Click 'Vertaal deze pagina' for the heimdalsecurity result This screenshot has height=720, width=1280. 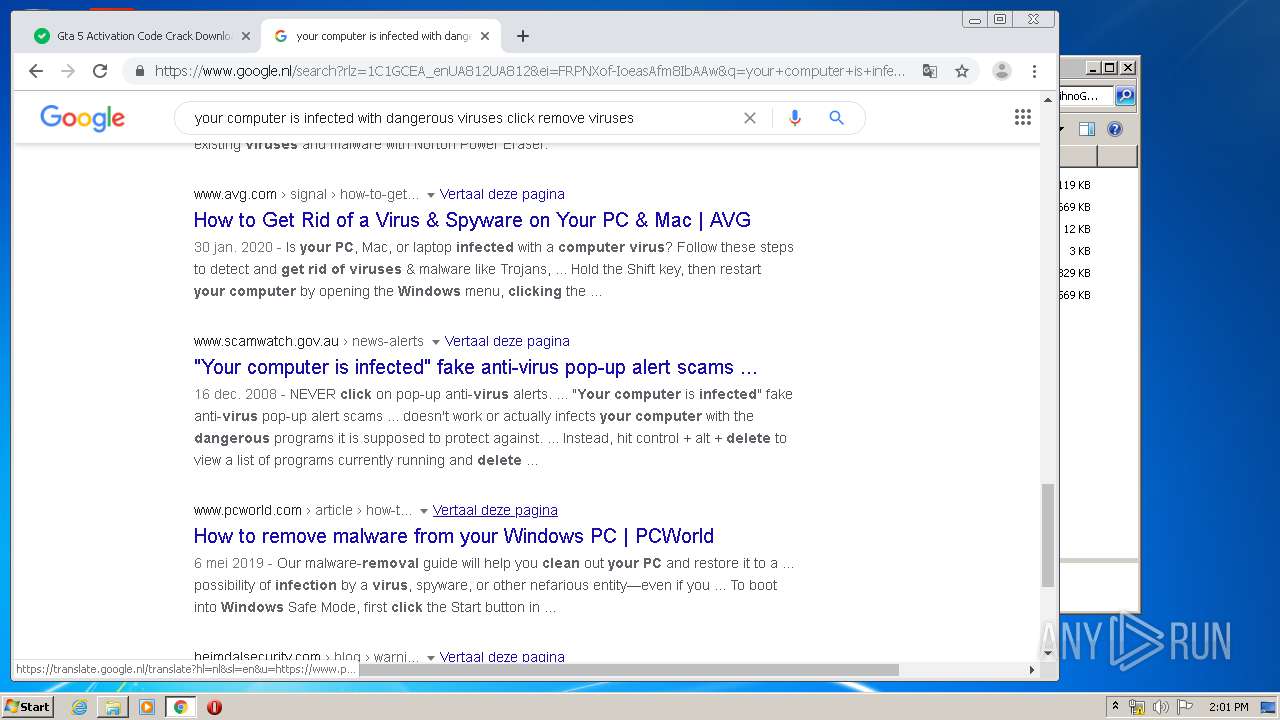502,657
